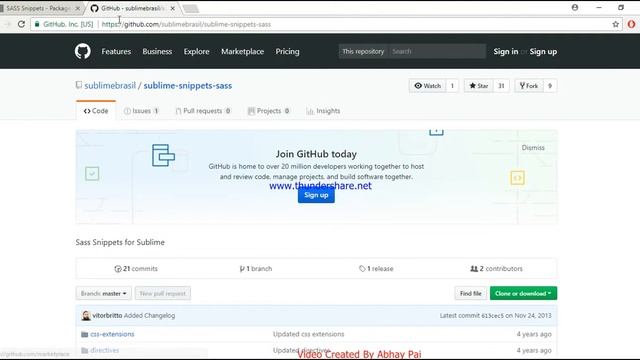Open watchers count 1

452,86
